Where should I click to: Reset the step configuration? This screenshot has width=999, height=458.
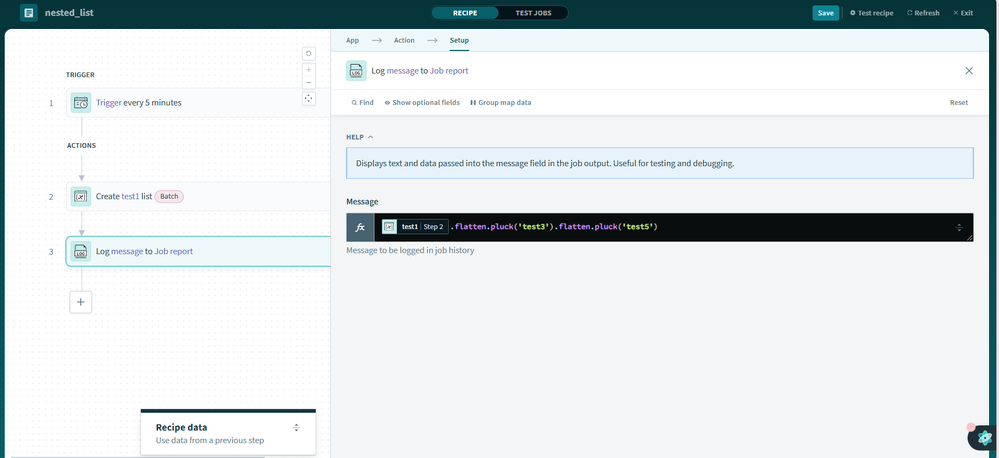pyautogui.click(x=958, y=103)
